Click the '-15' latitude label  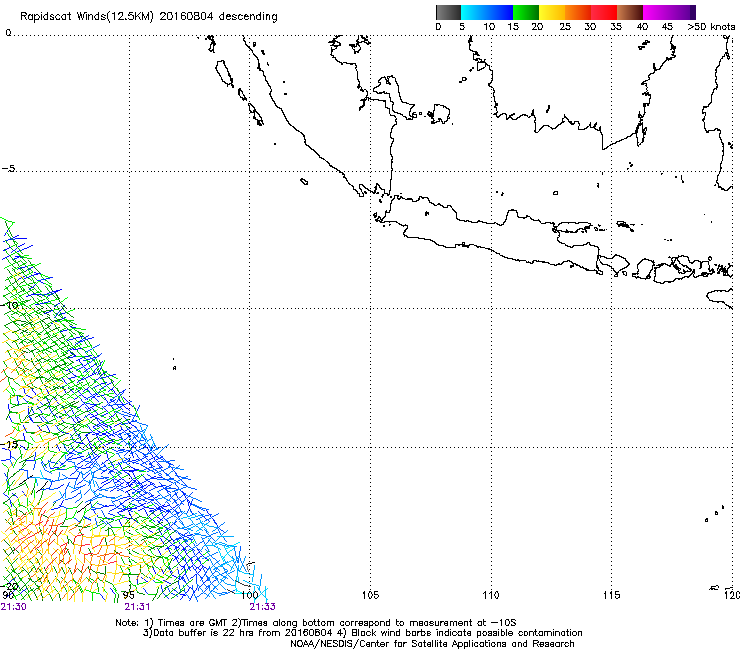[x=10, y=444]
